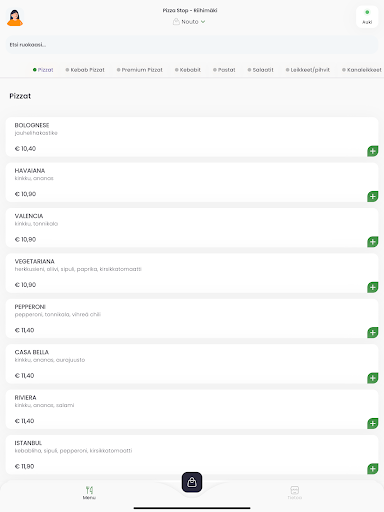The width and height of the screenshot is (384, 512).
Task: Add RIVIERA pizza with plus icon
Action: pos(373,423)
